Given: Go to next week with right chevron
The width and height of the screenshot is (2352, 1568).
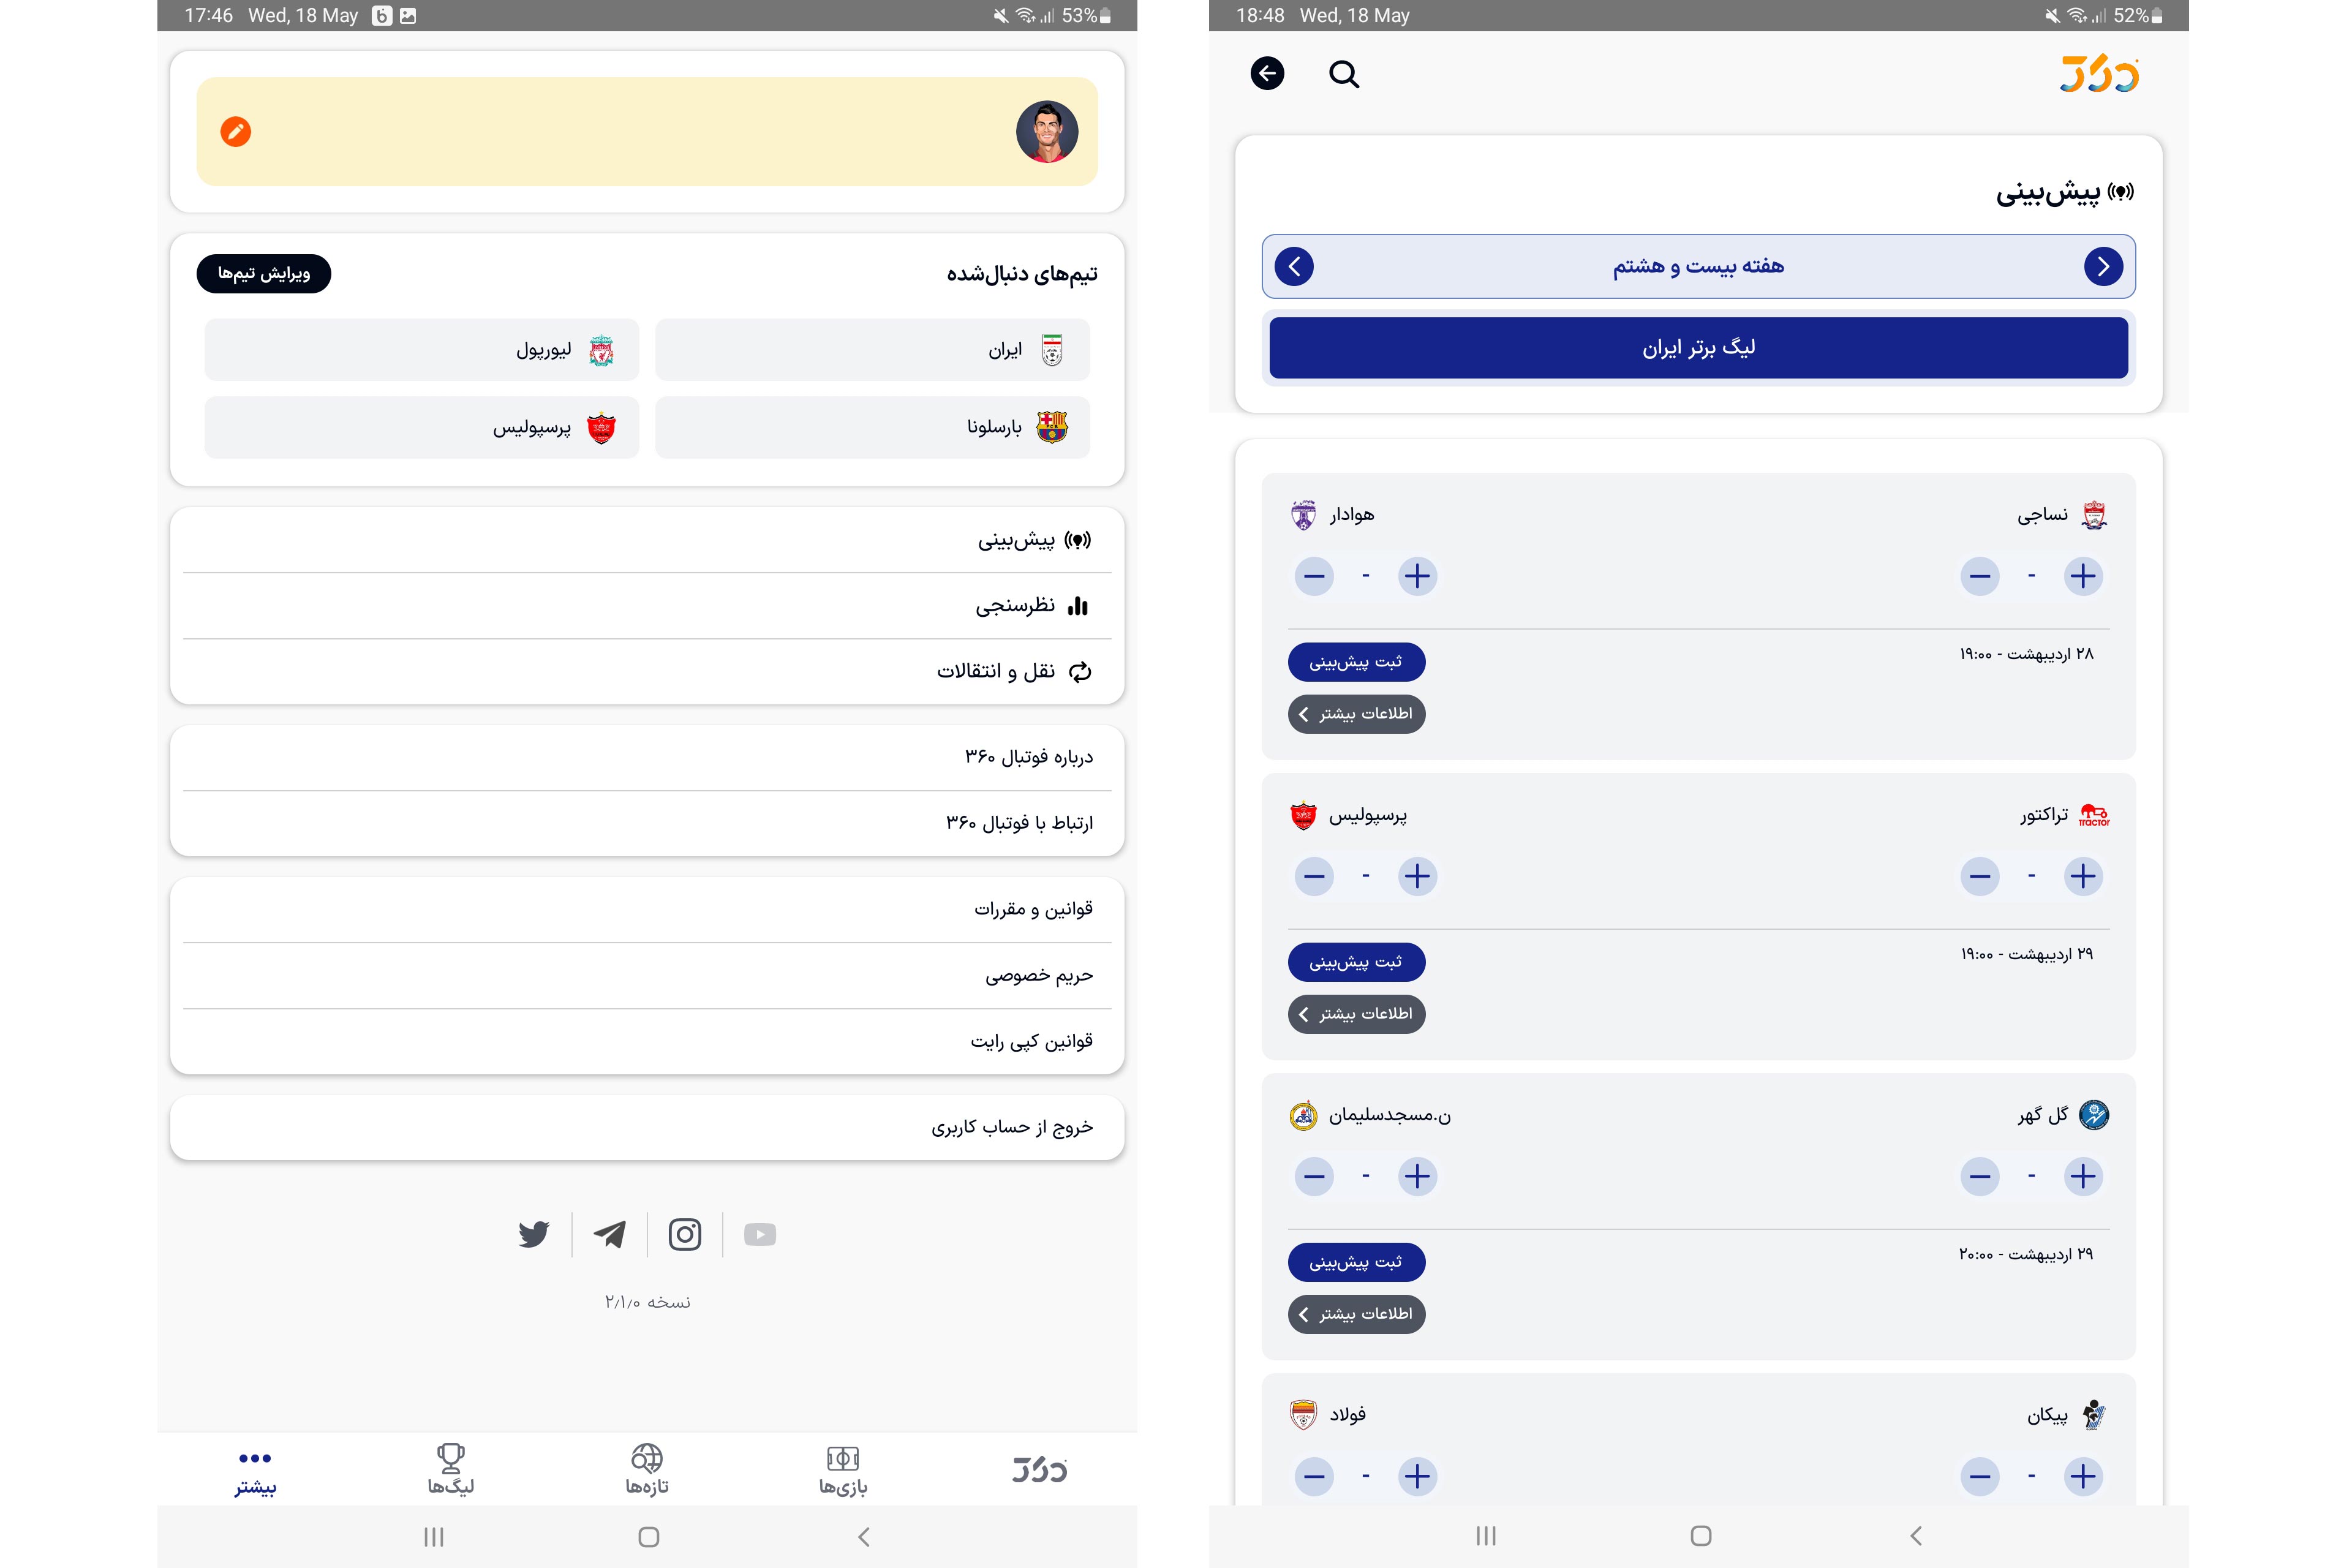Looking at the screenshot, I should (x=2103, y=266).
